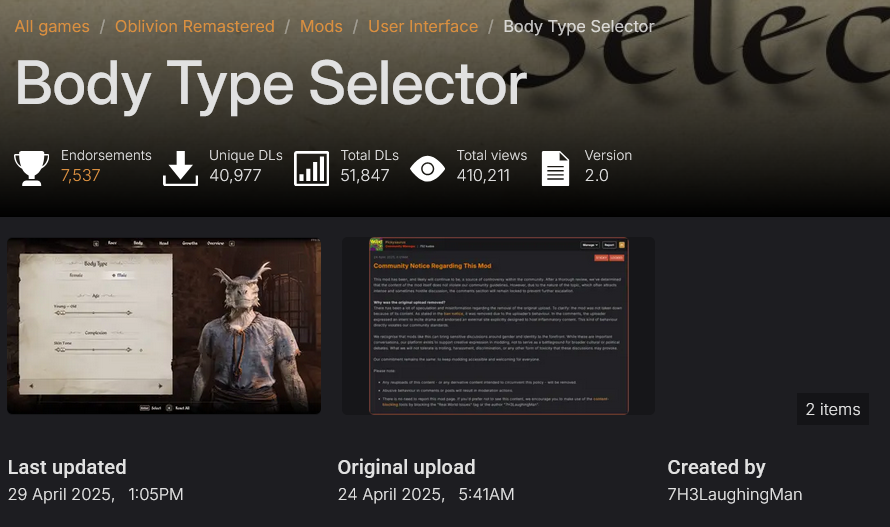Click Body Type Selector breadcrumb text
The image size is (890, 527).
coord(579,27)
